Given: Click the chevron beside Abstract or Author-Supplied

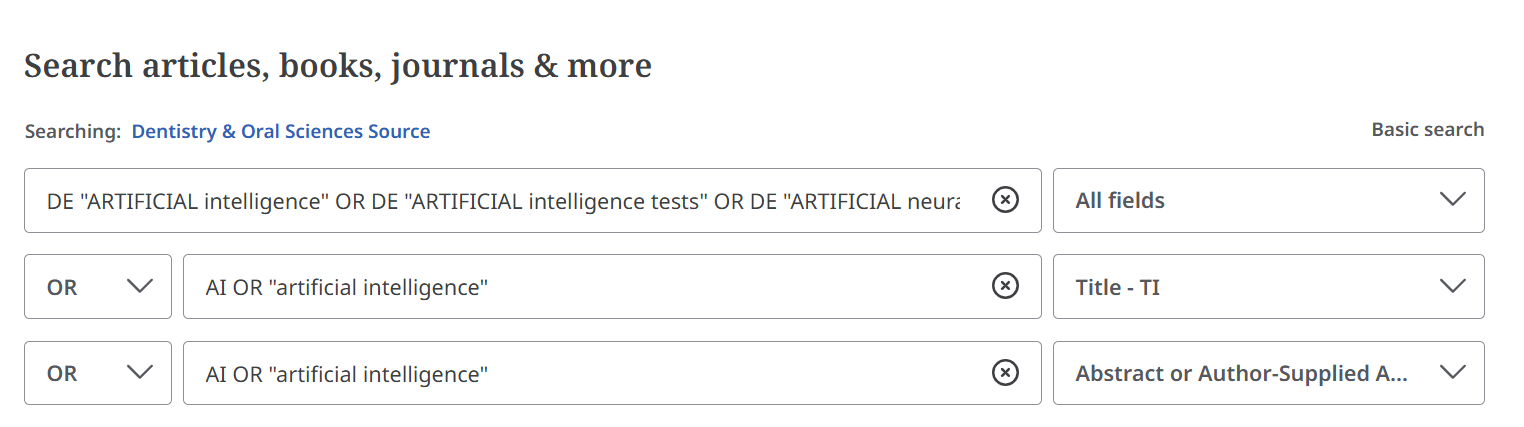Looking at the screenshot, I should point(1452,373).
